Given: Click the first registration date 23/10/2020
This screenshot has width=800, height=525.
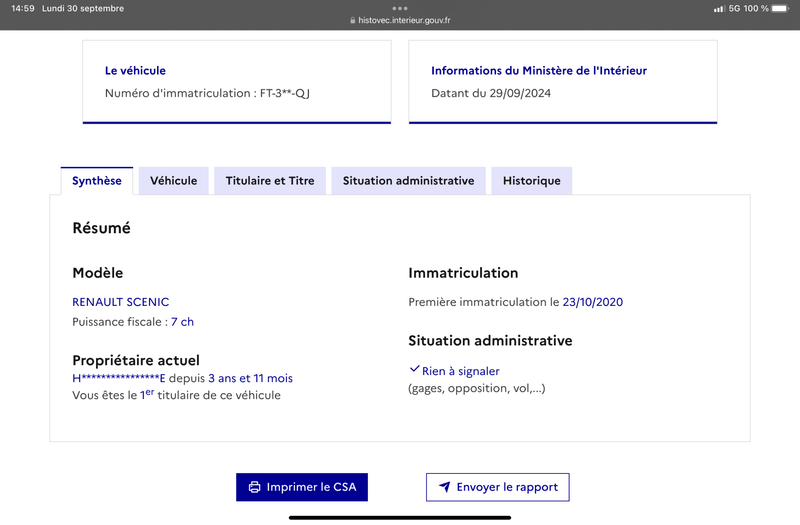Looking at the screenshot, I should pyautogui.click(x=592, y=302).
